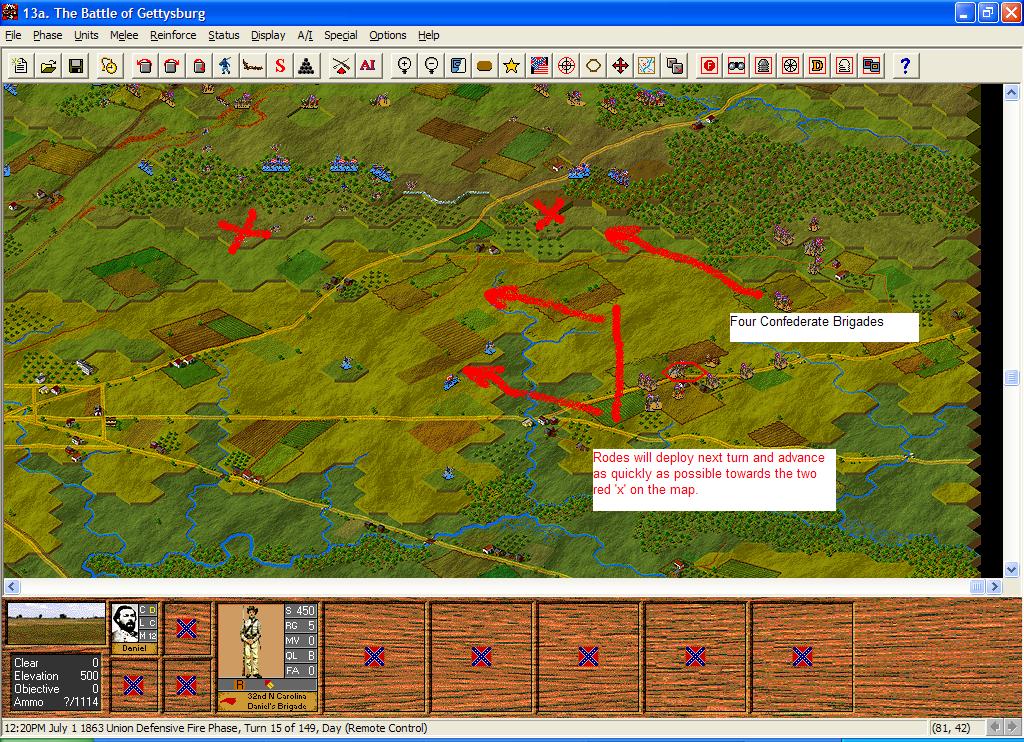Screen dimensions: 1024x742
Task: Open the Help menu
Action: pos(428,35)
